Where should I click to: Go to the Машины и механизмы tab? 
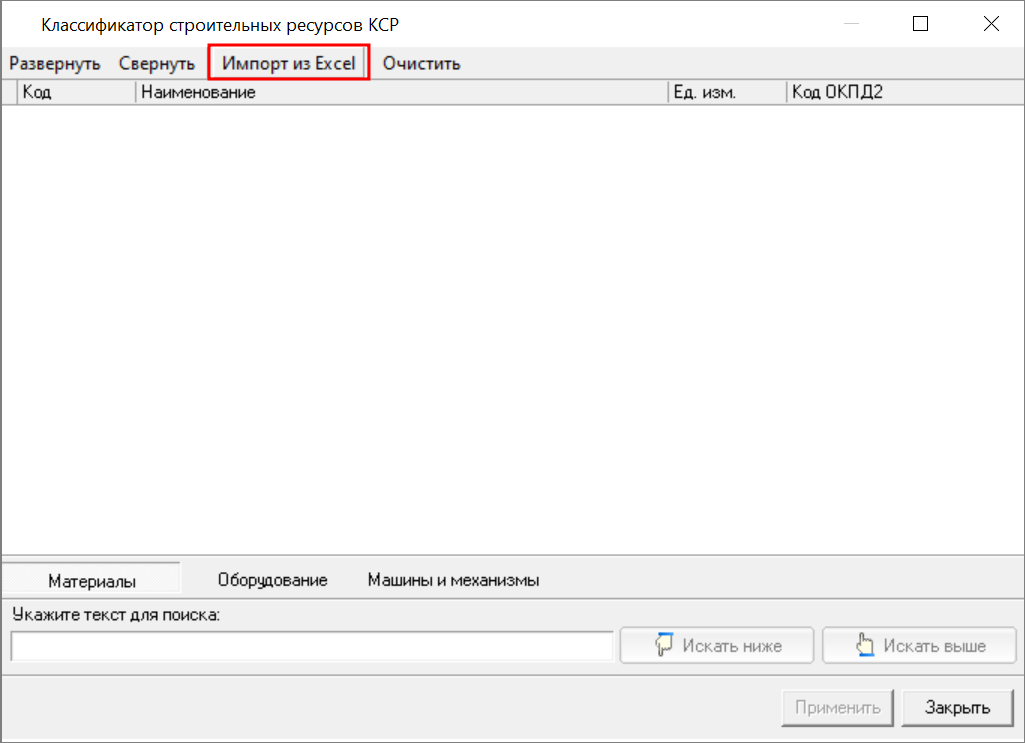[x=453, y=580]
